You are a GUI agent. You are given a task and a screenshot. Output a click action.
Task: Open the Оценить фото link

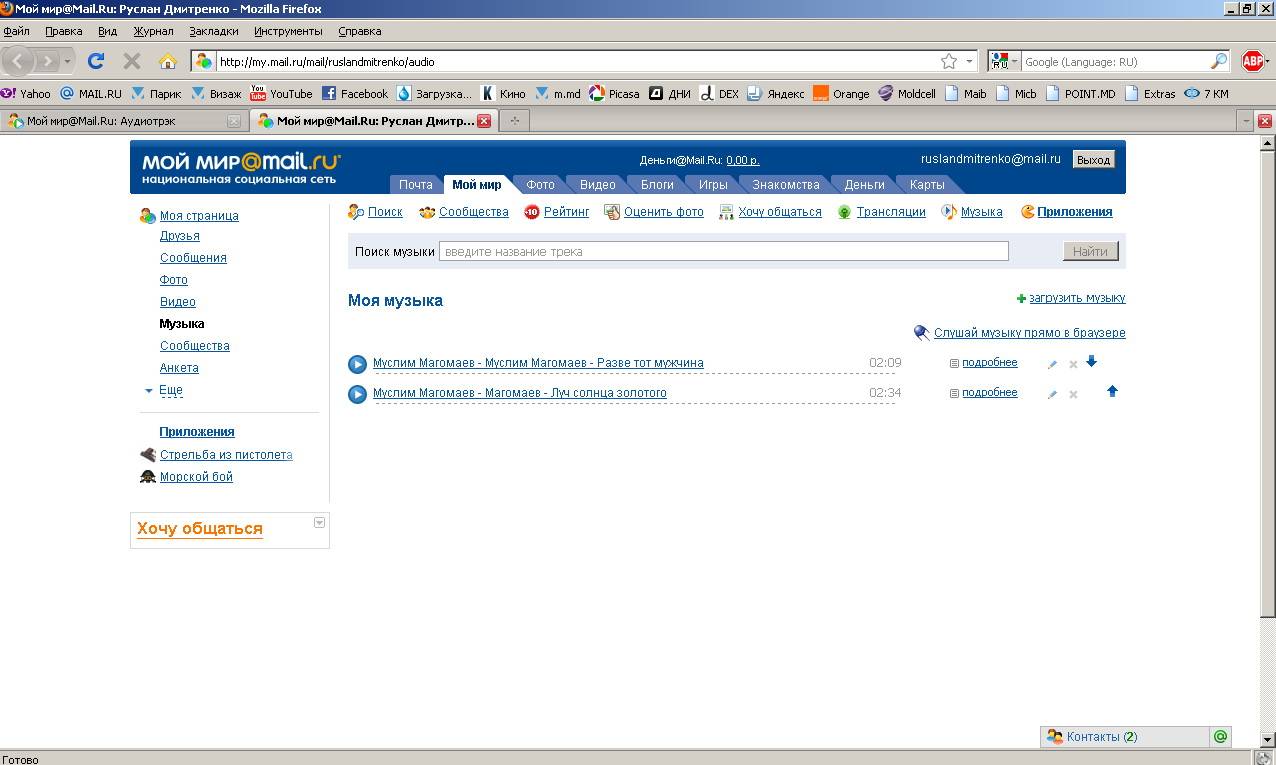[x=663, y=212]
